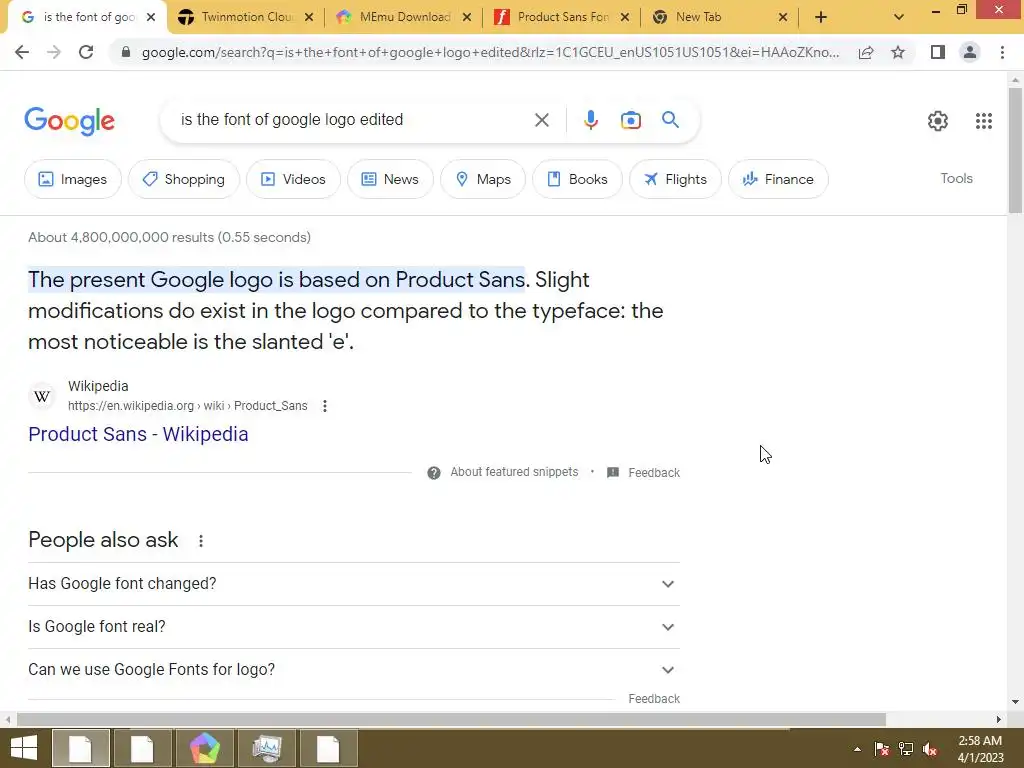Click the muted speaker tray icon
The width and height of the screenshot is (1024, 768).
[930, 749]
